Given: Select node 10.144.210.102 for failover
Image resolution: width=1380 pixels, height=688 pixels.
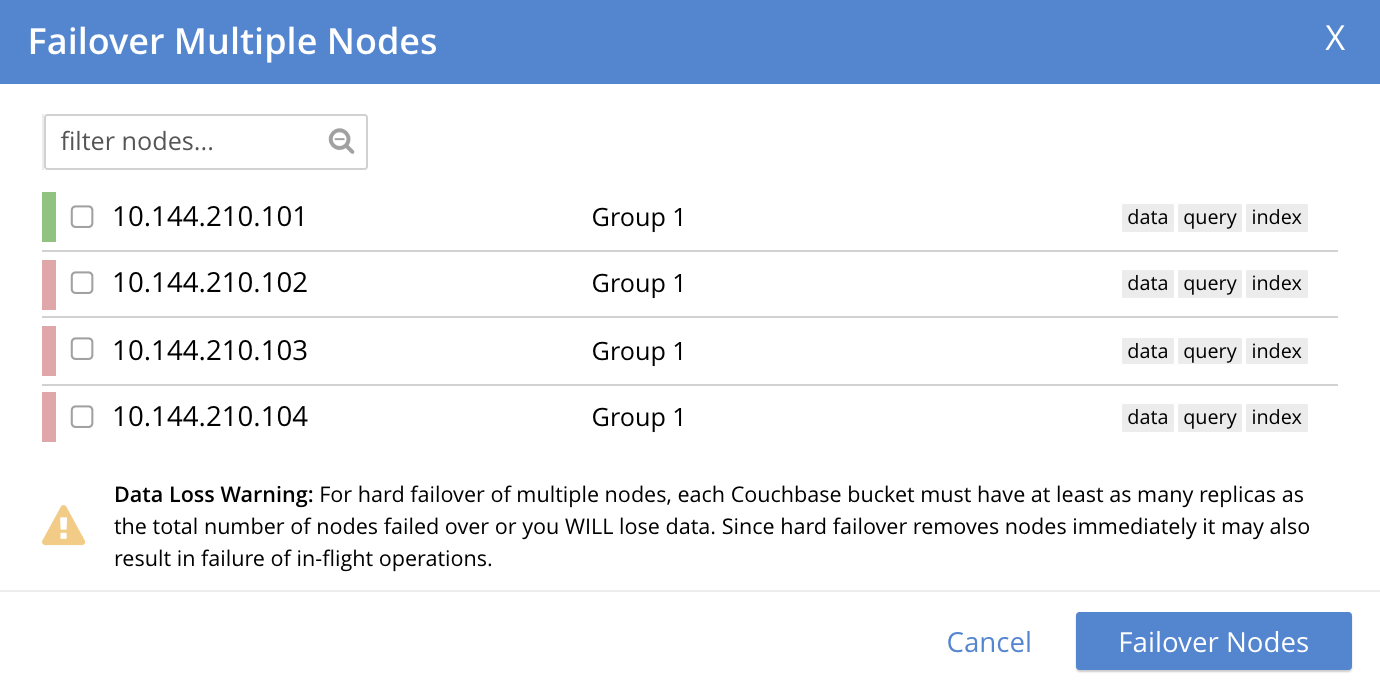Looking at the screenshot, I should 81,283.
